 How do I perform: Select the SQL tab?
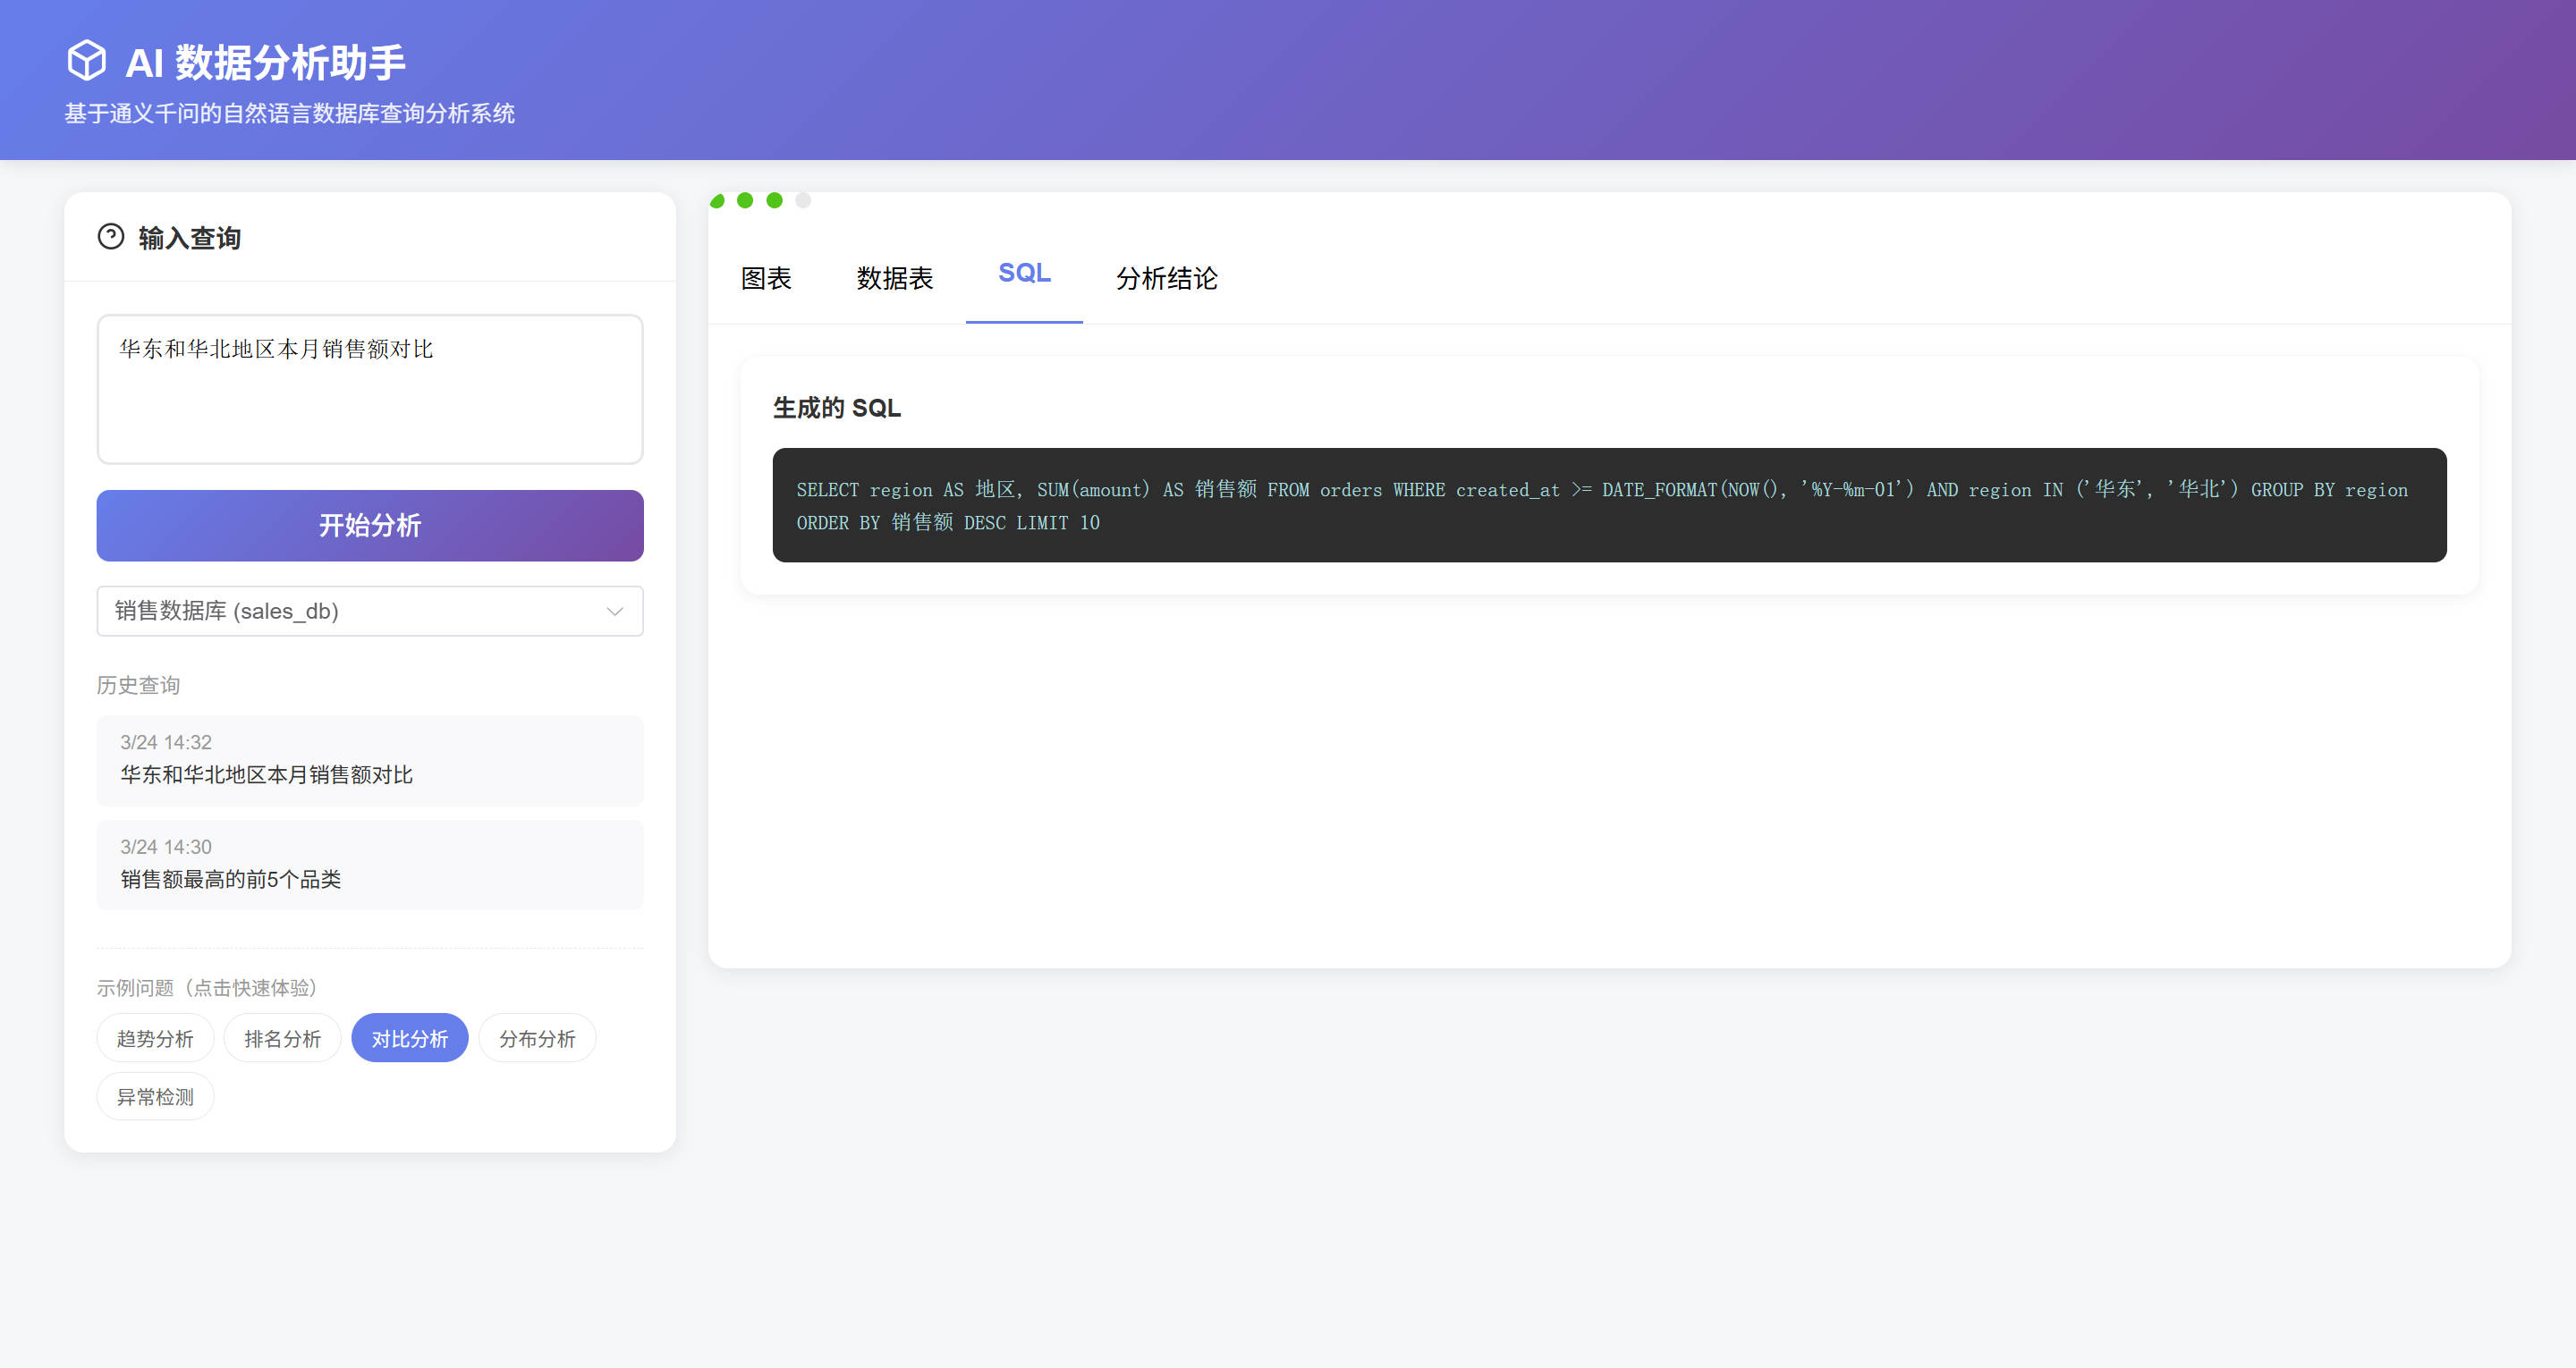coord(1024,273)
